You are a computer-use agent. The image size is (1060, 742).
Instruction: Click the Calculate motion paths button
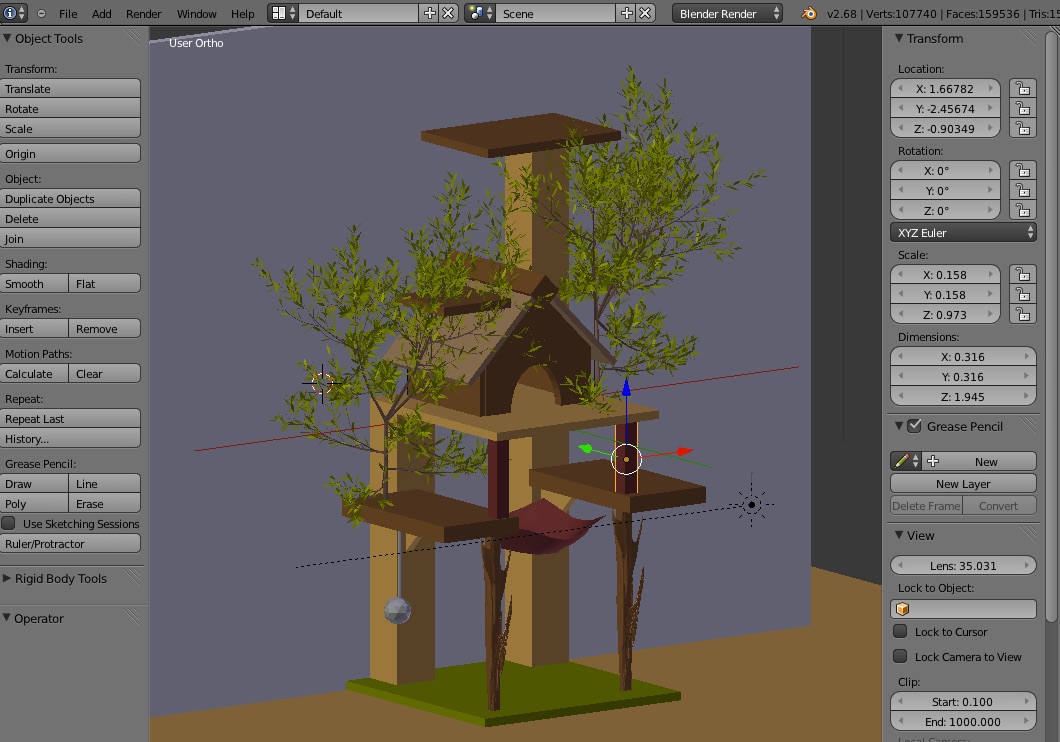point(34,374)
